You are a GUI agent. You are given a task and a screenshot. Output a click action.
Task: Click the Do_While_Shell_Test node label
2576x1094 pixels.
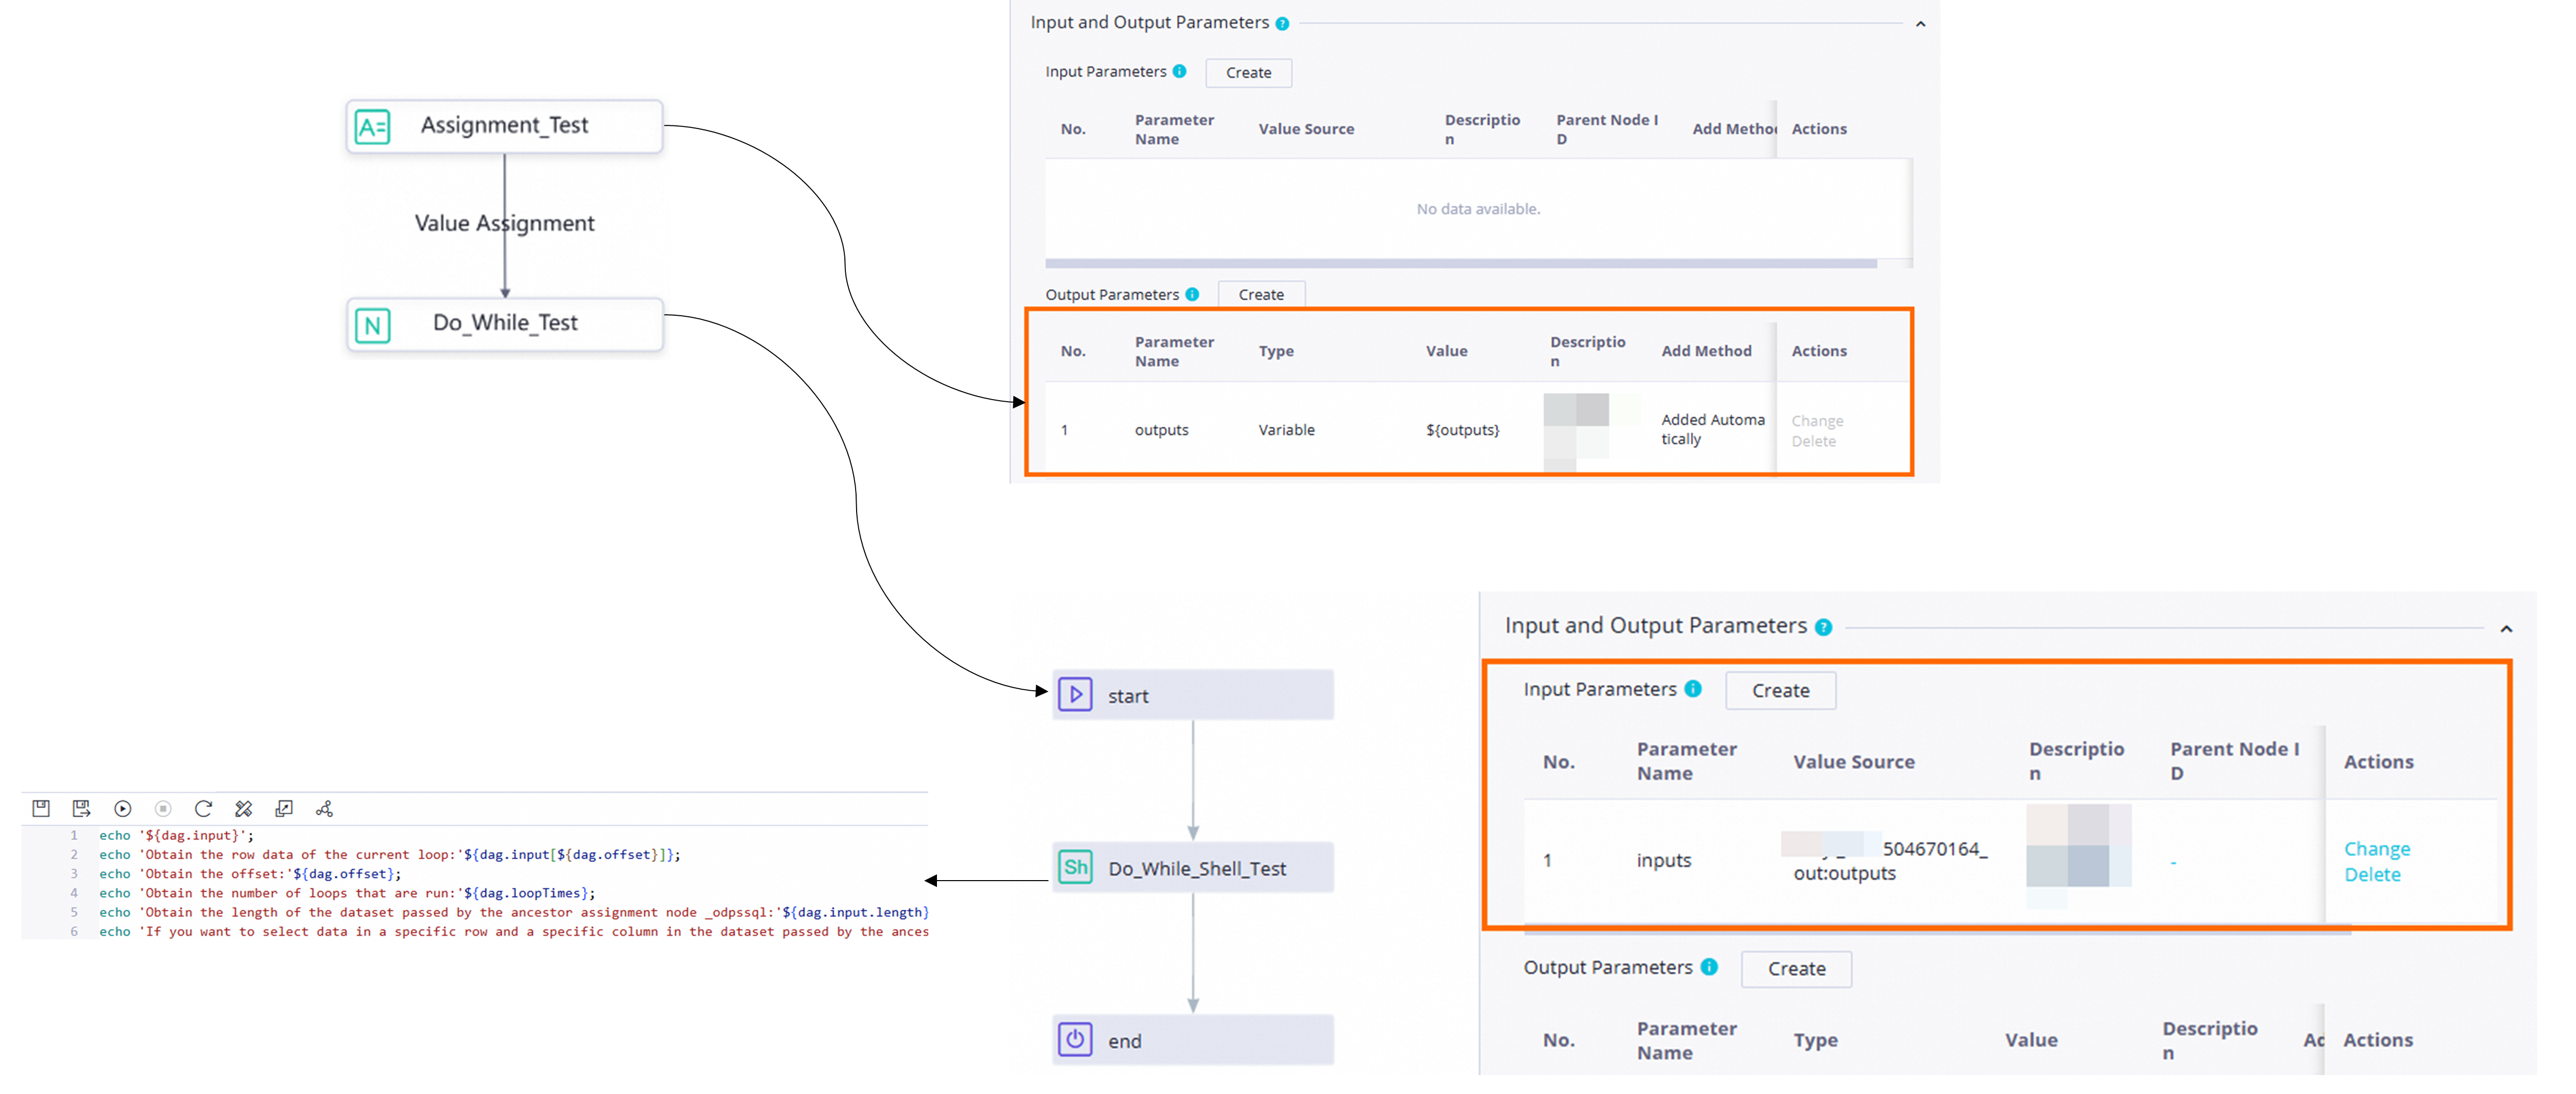click(x=1197, y=868)
